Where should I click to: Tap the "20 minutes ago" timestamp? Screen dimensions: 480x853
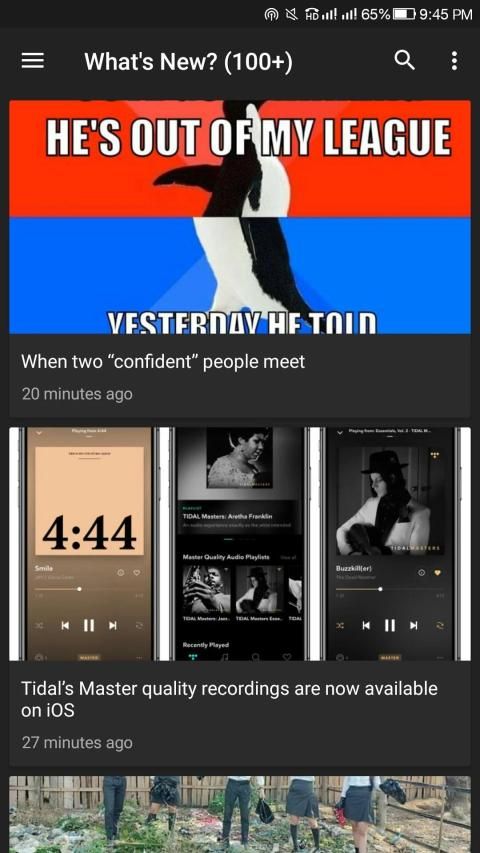(77, 394)
